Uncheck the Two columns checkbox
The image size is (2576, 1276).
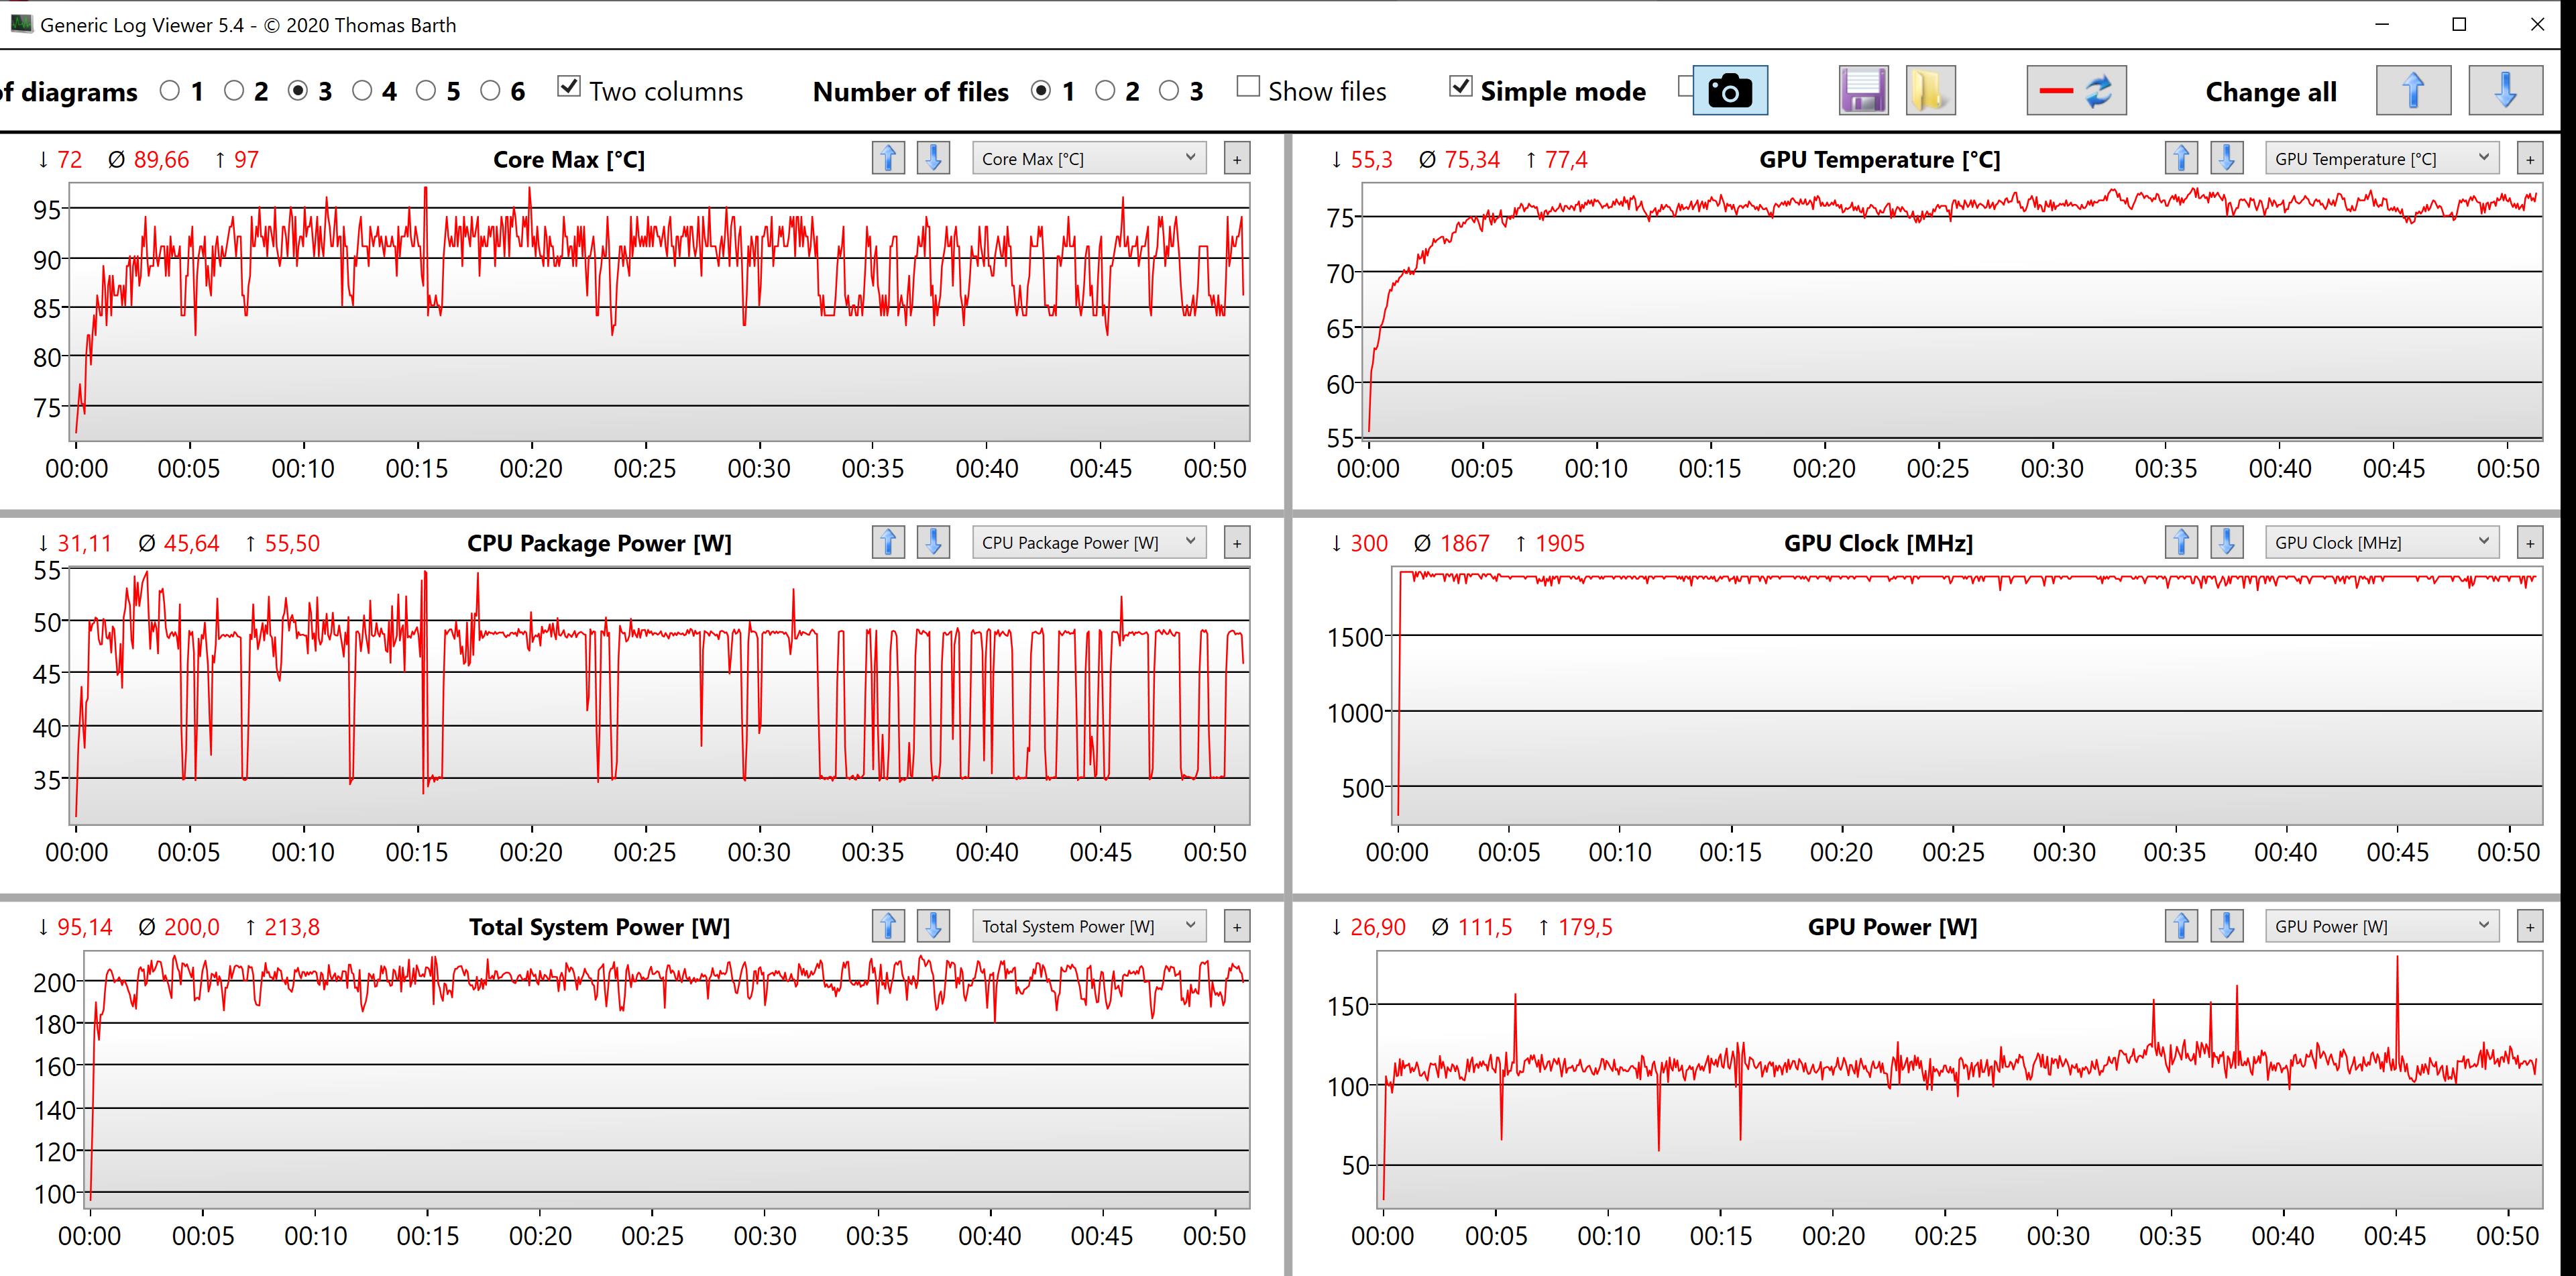tap(569, 87)
